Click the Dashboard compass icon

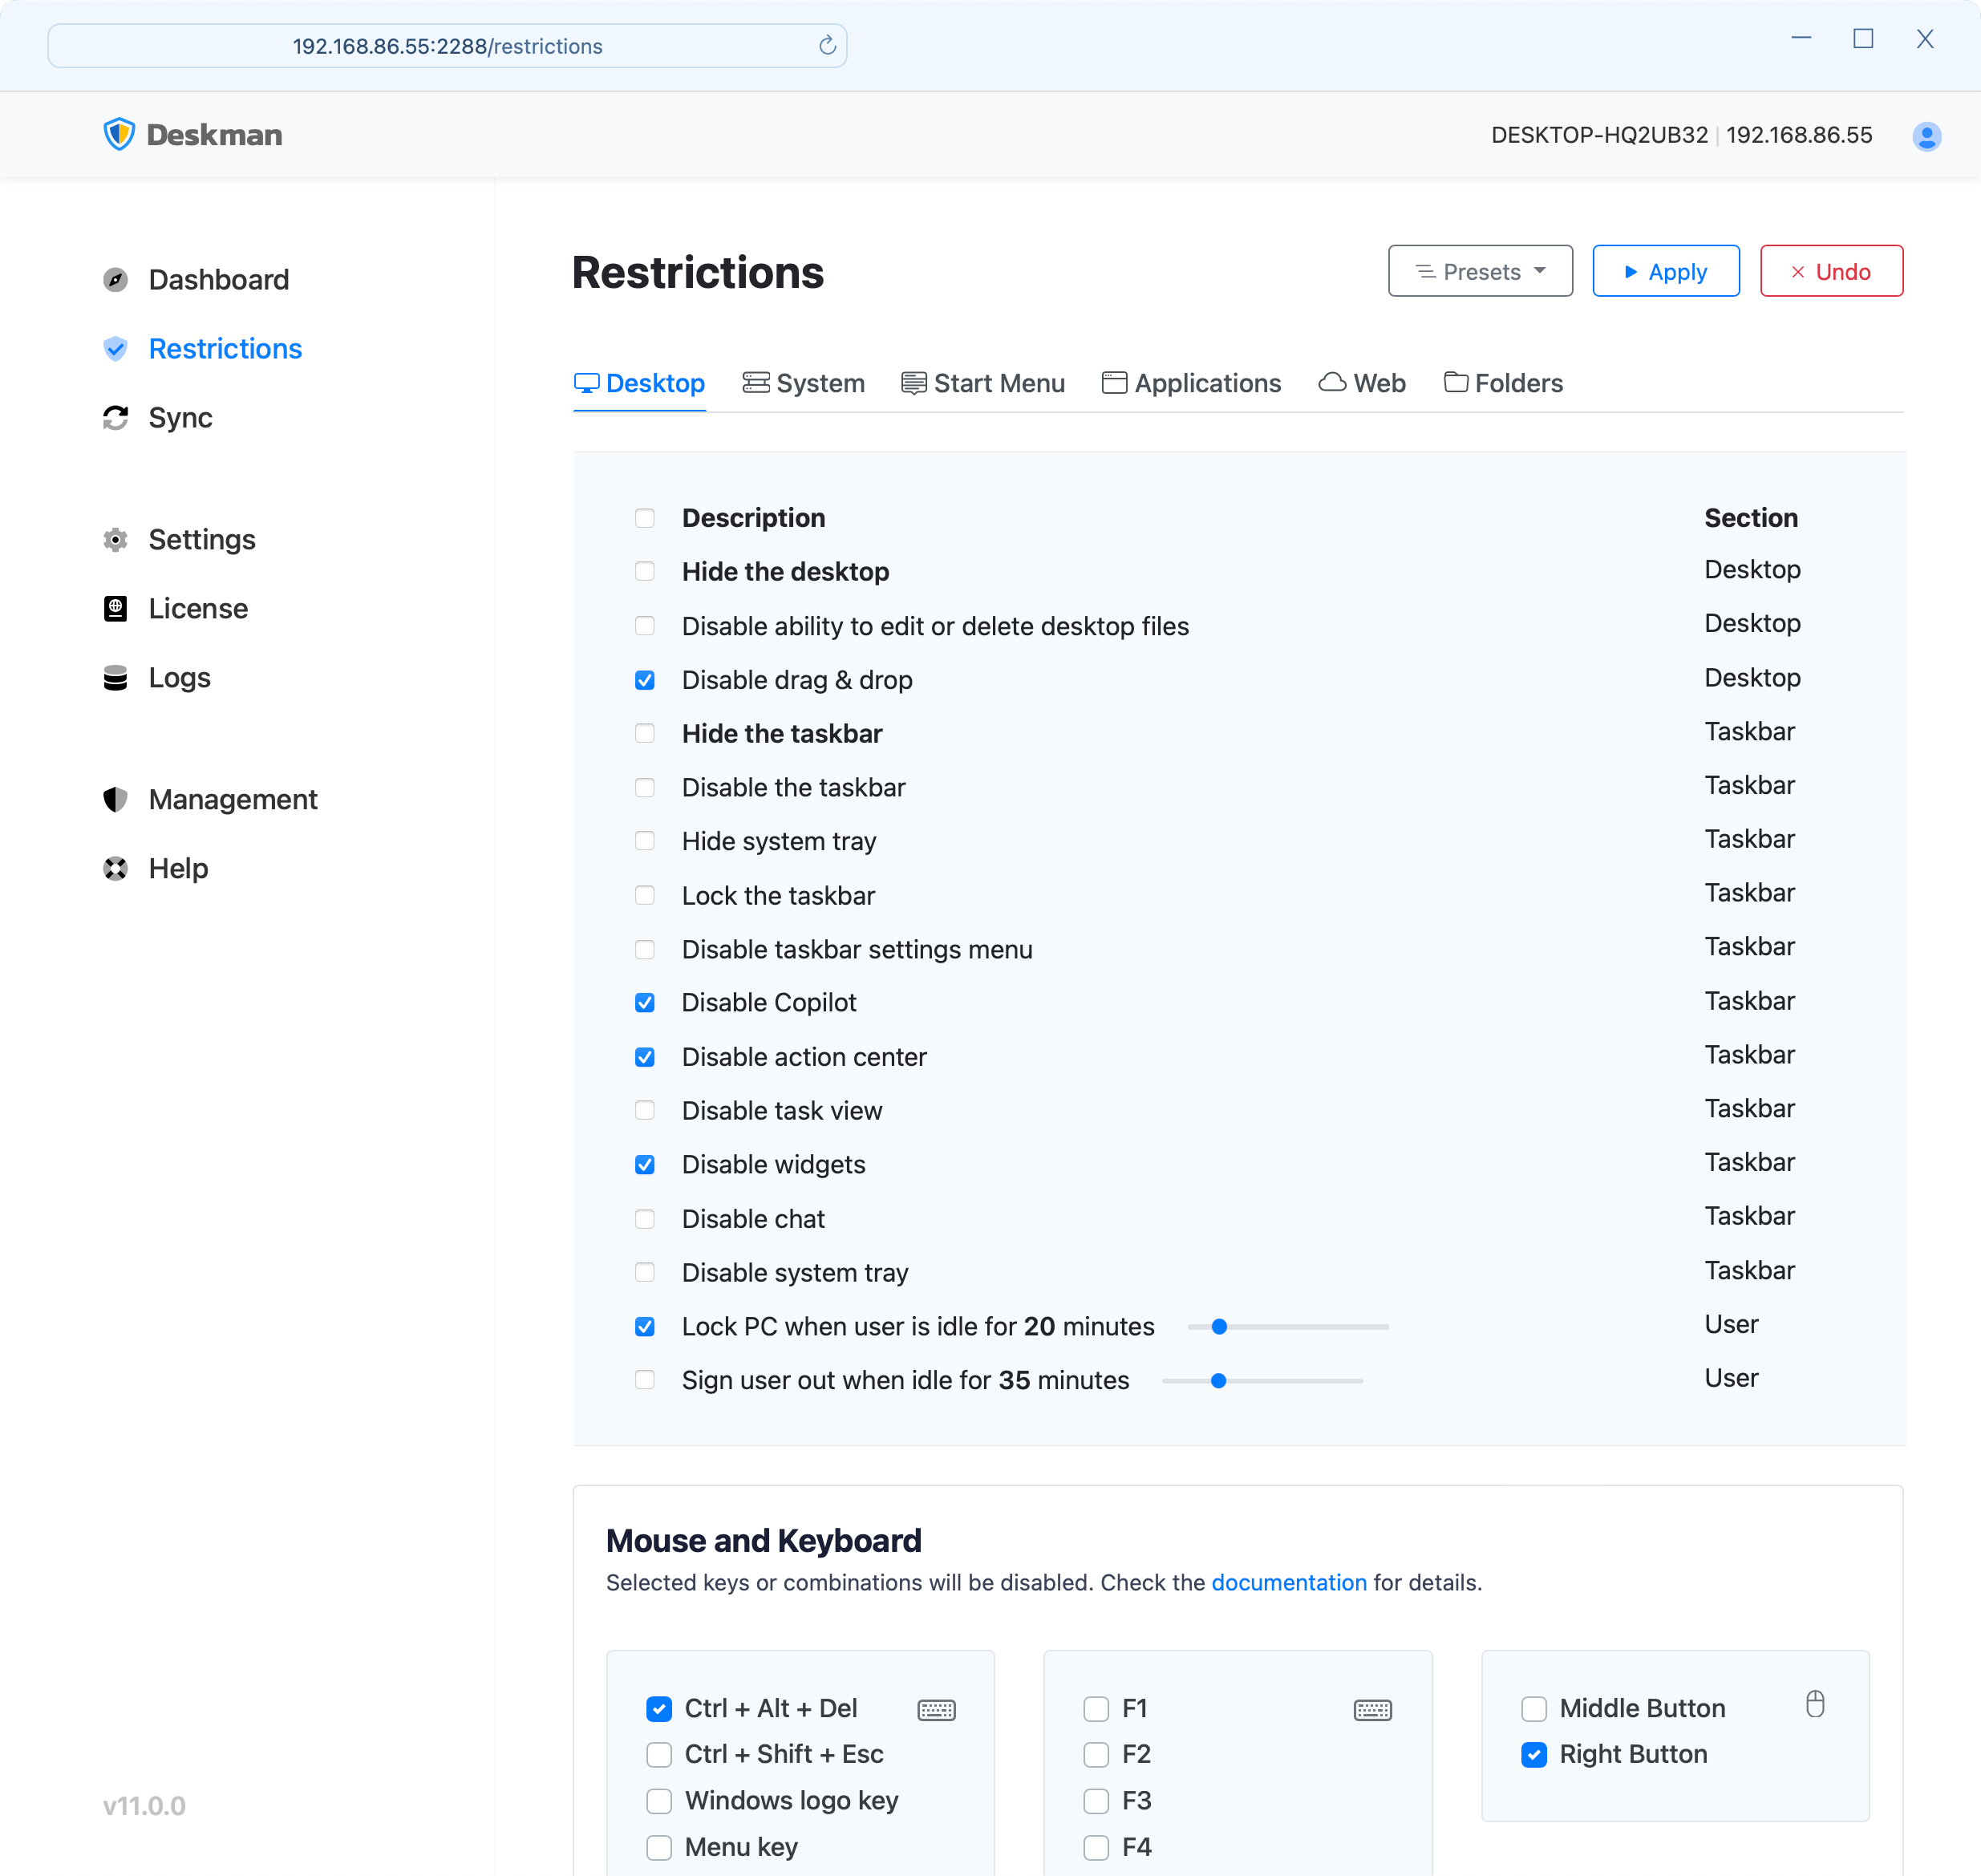click(x=116, y=279)
